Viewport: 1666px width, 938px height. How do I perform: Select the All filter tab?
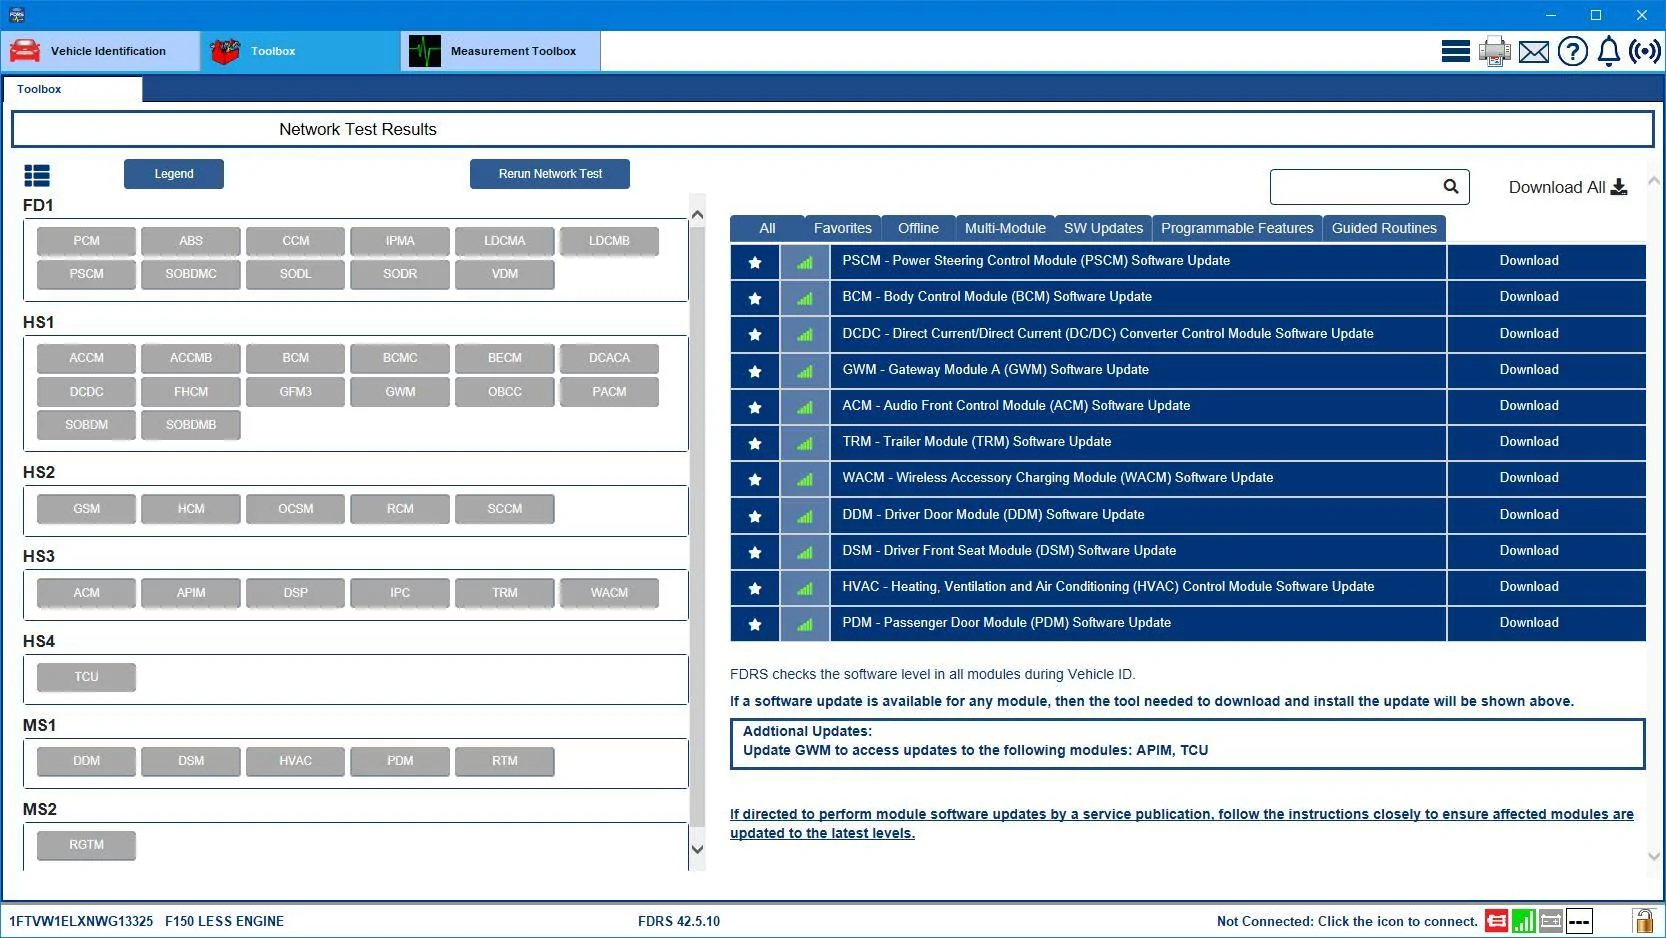click(767, 228)
